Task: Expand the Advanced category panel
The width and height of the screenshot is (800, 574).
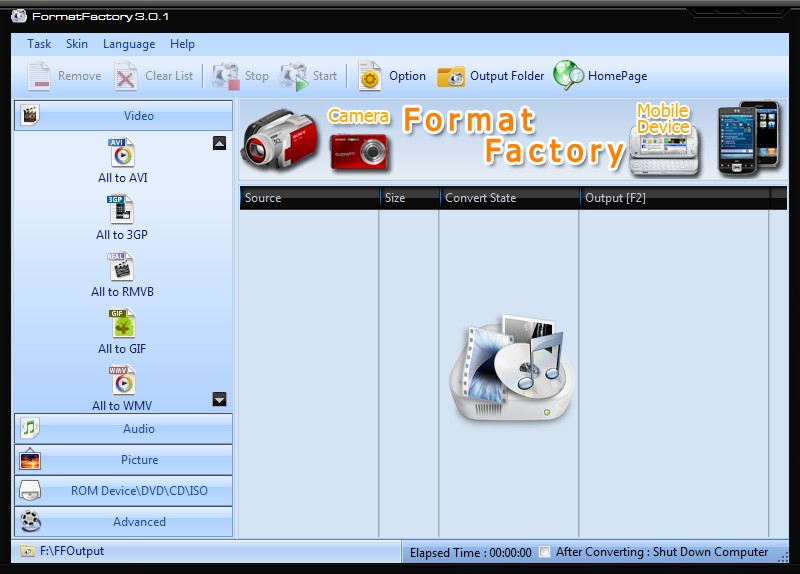Action: pyautogui.click(x=123, y=522)
